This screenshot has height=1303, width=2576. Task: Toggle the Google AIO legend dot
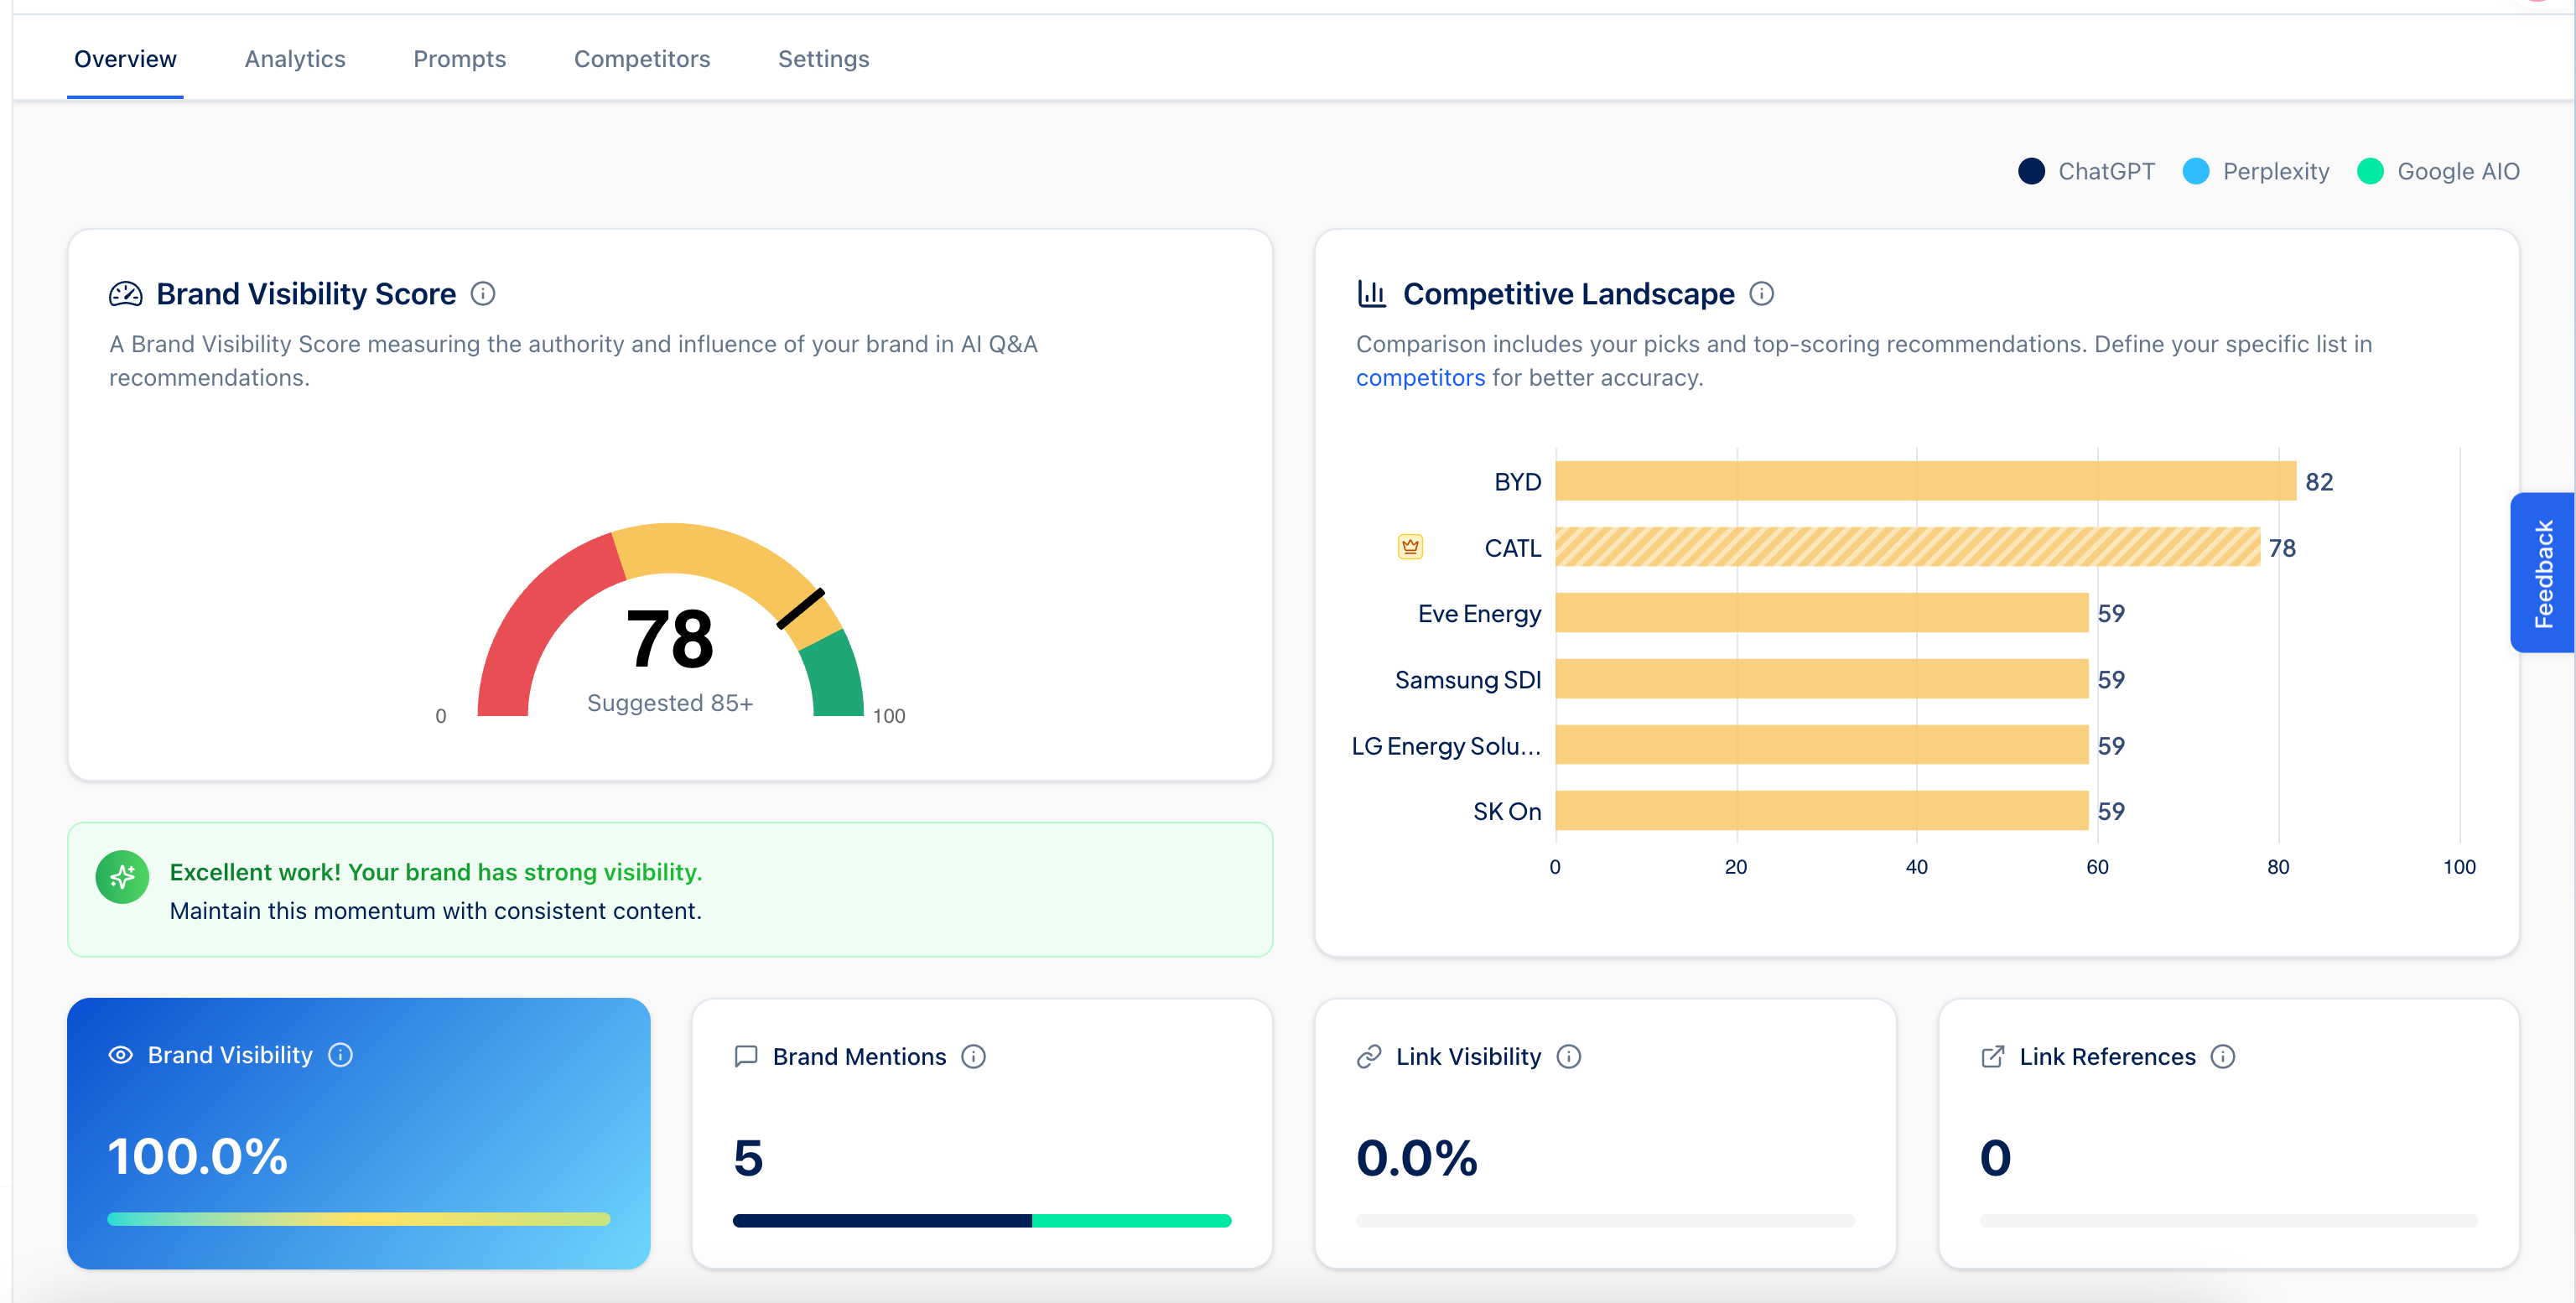[2370, 171]
